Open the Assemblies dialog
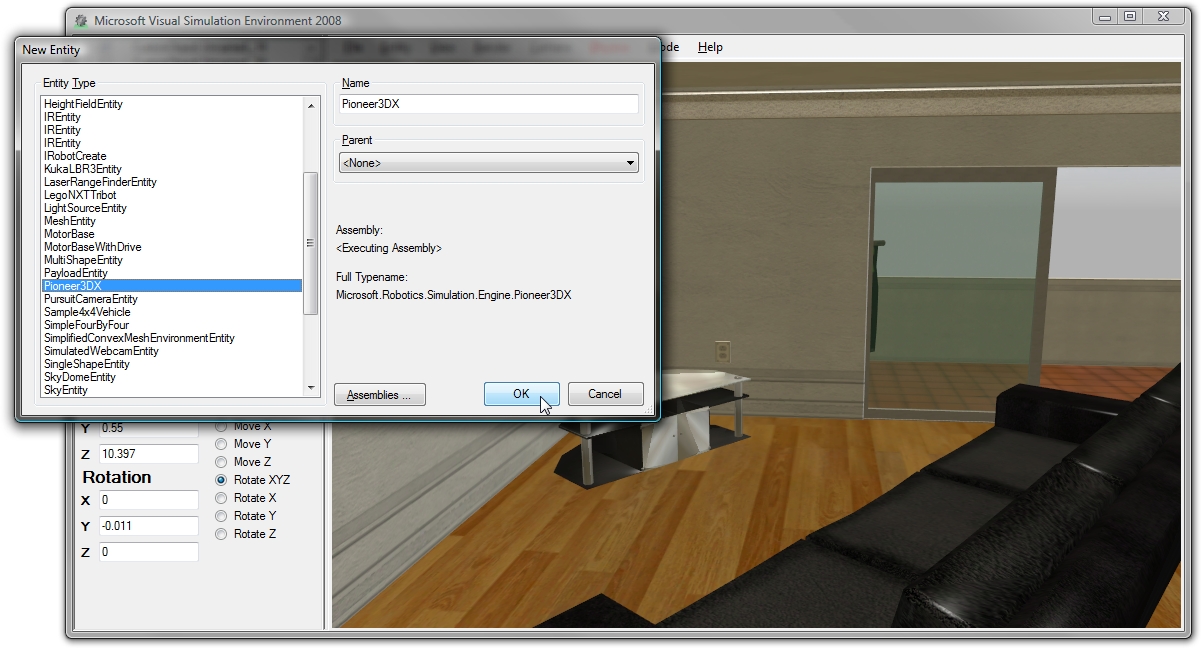Viewport: 1201px width, 648px height. point(379,394)
